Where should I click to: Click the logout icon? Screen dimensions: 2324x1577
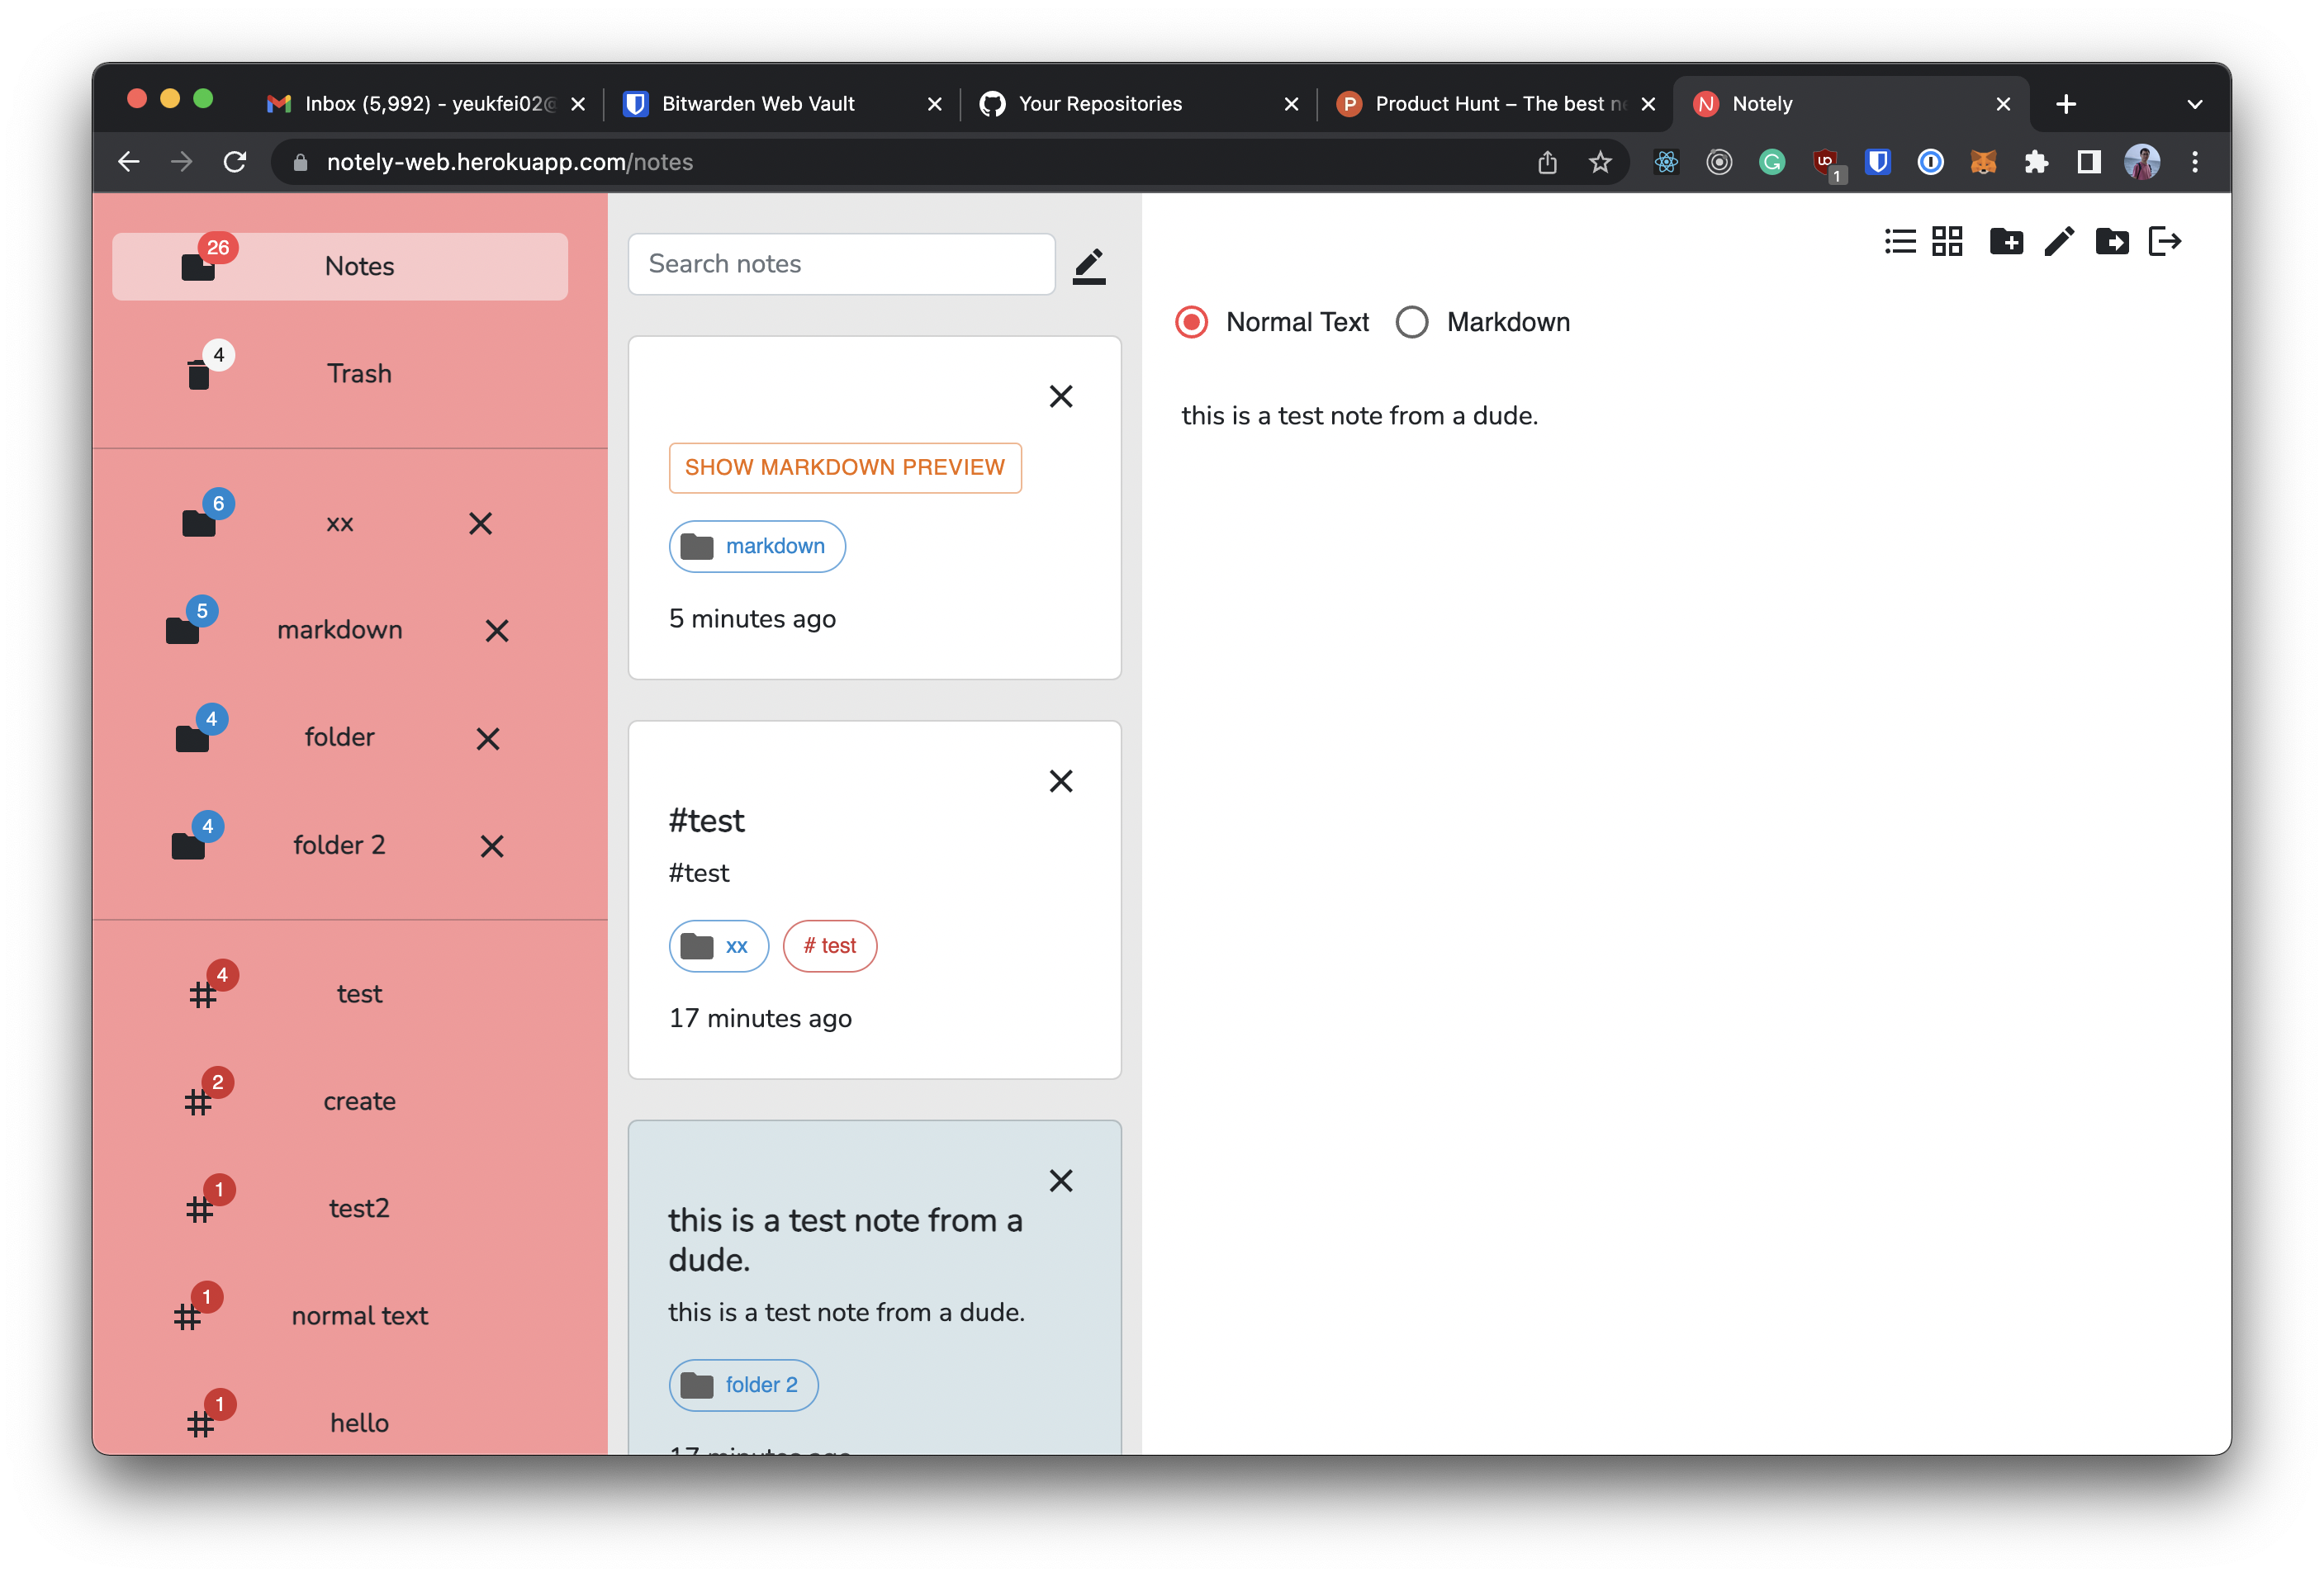[x=2165, y=242]
